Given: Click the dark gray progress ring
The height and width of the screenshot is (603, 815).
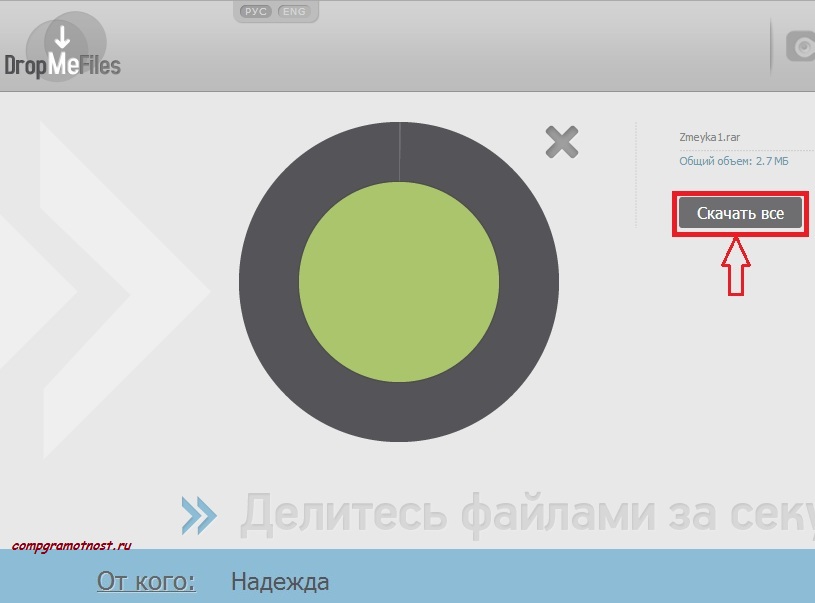Looking at the screenshot, I should pos(270,282).
